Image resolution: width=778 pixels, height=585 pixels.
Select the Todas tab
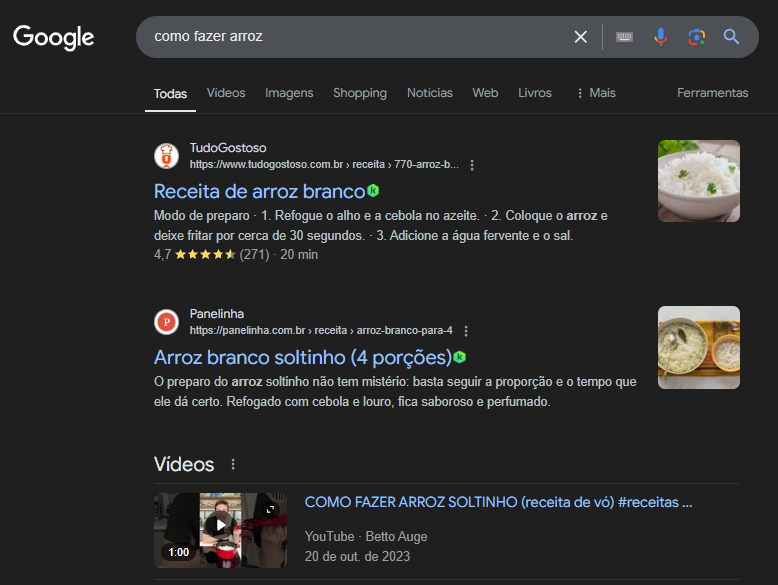[x=170, y=94]
